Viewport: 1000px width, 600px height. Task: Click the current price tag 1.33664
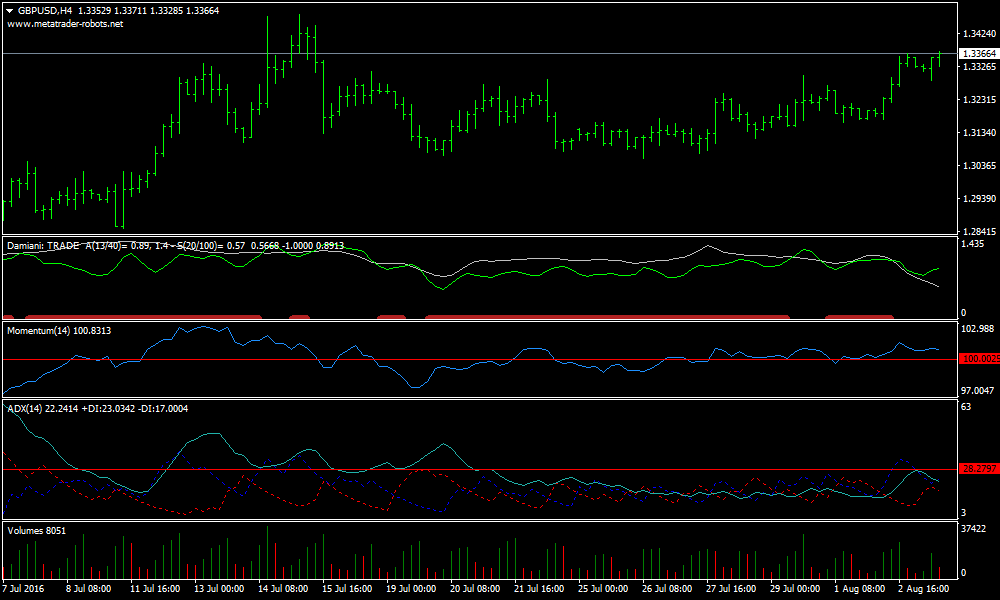[x=977, y=53]
